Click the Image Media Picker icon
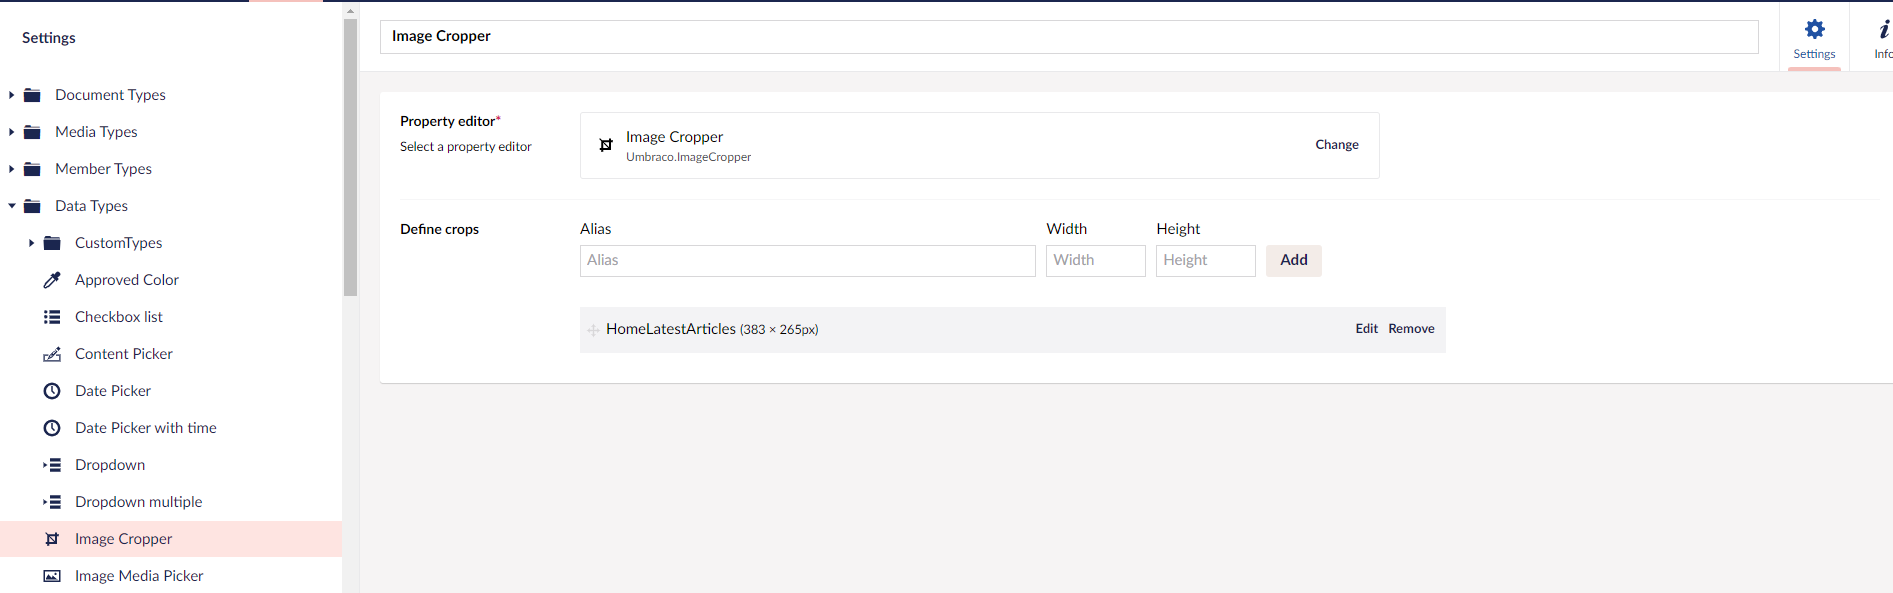Image resolution: width=1893 pixels, height=593 pixels. coord(52,576)
